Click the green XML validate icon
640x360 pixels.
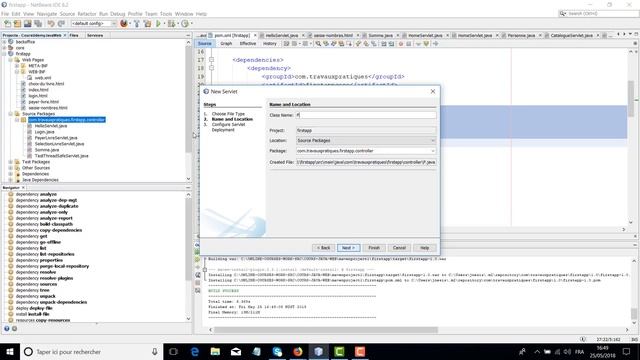pyautogui.click(x=426, y=44)
